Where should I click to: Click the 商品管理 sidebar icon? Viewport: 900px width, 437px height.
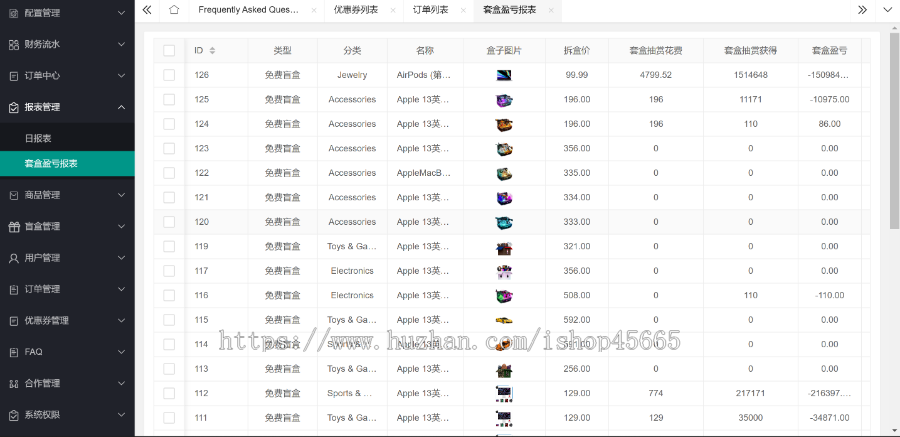[14, 195]
